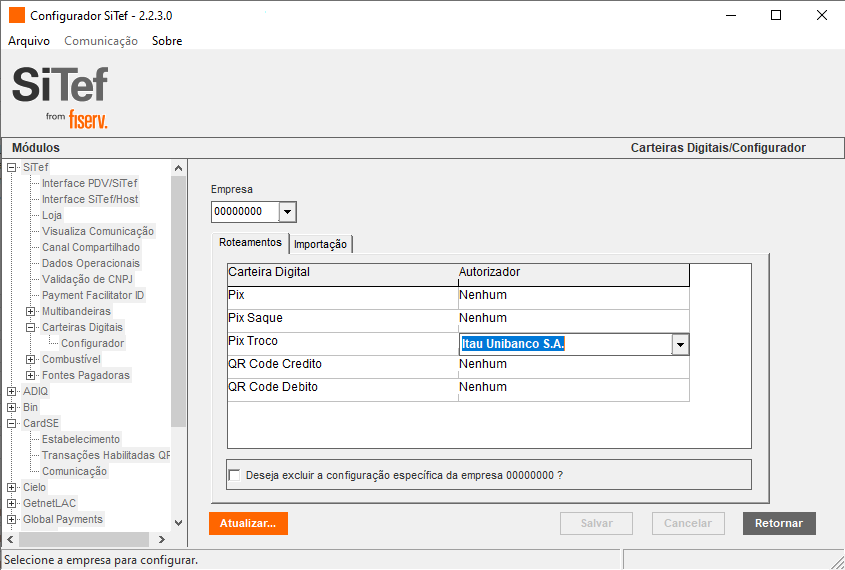The height and width of the screenshot is (570, 845).
Task: Expand the ADIQ module node
Action: pos(12,391)
